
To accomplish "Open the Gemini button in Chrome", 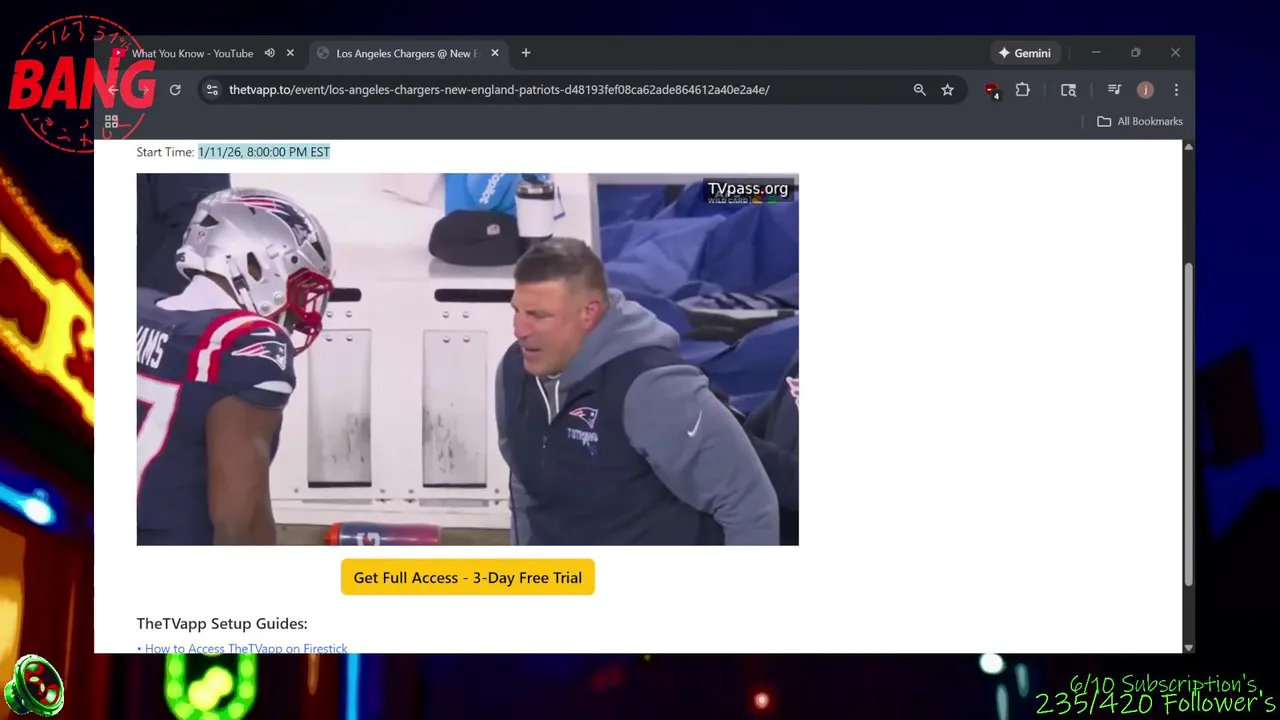I will click(x=1024, y=53).
